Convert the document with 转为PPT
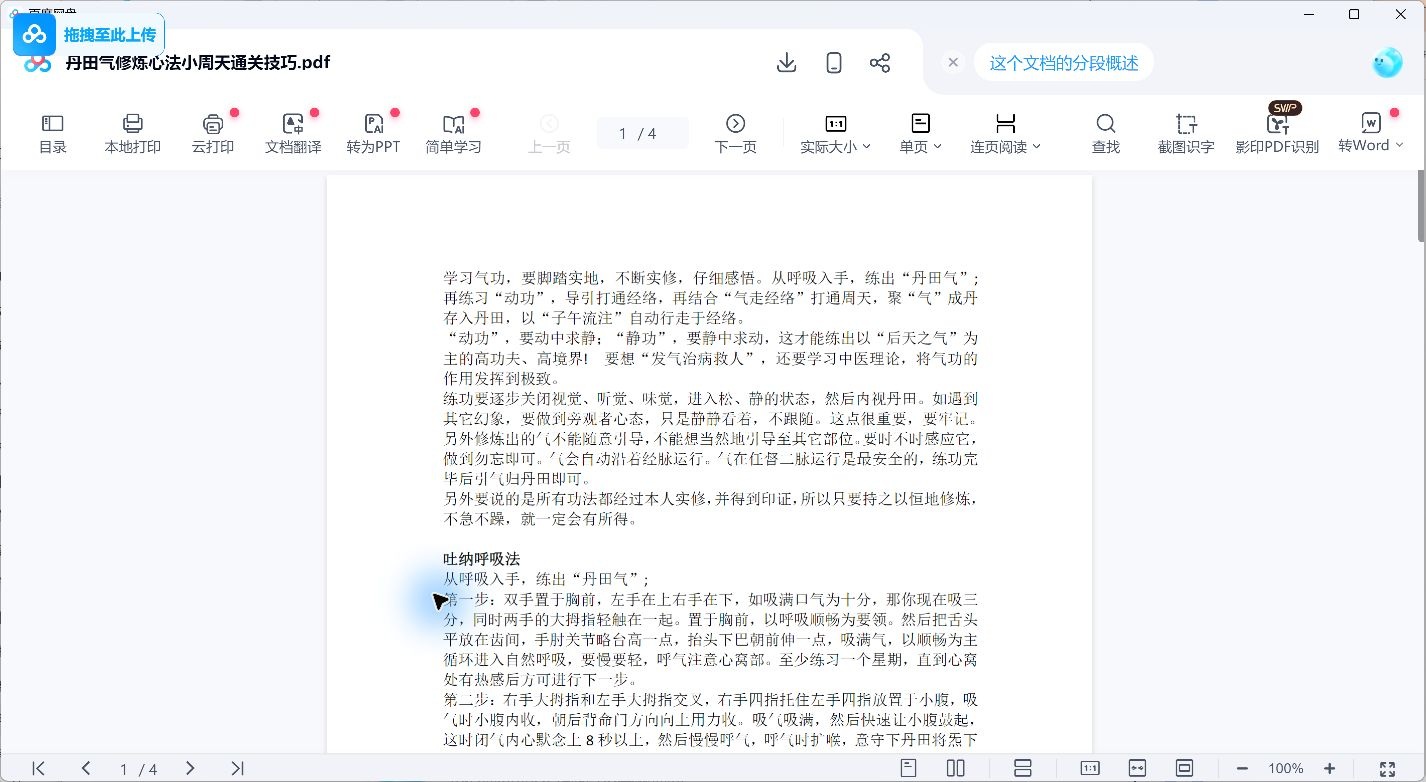1426x782 pixels. [x=373, y=134]
